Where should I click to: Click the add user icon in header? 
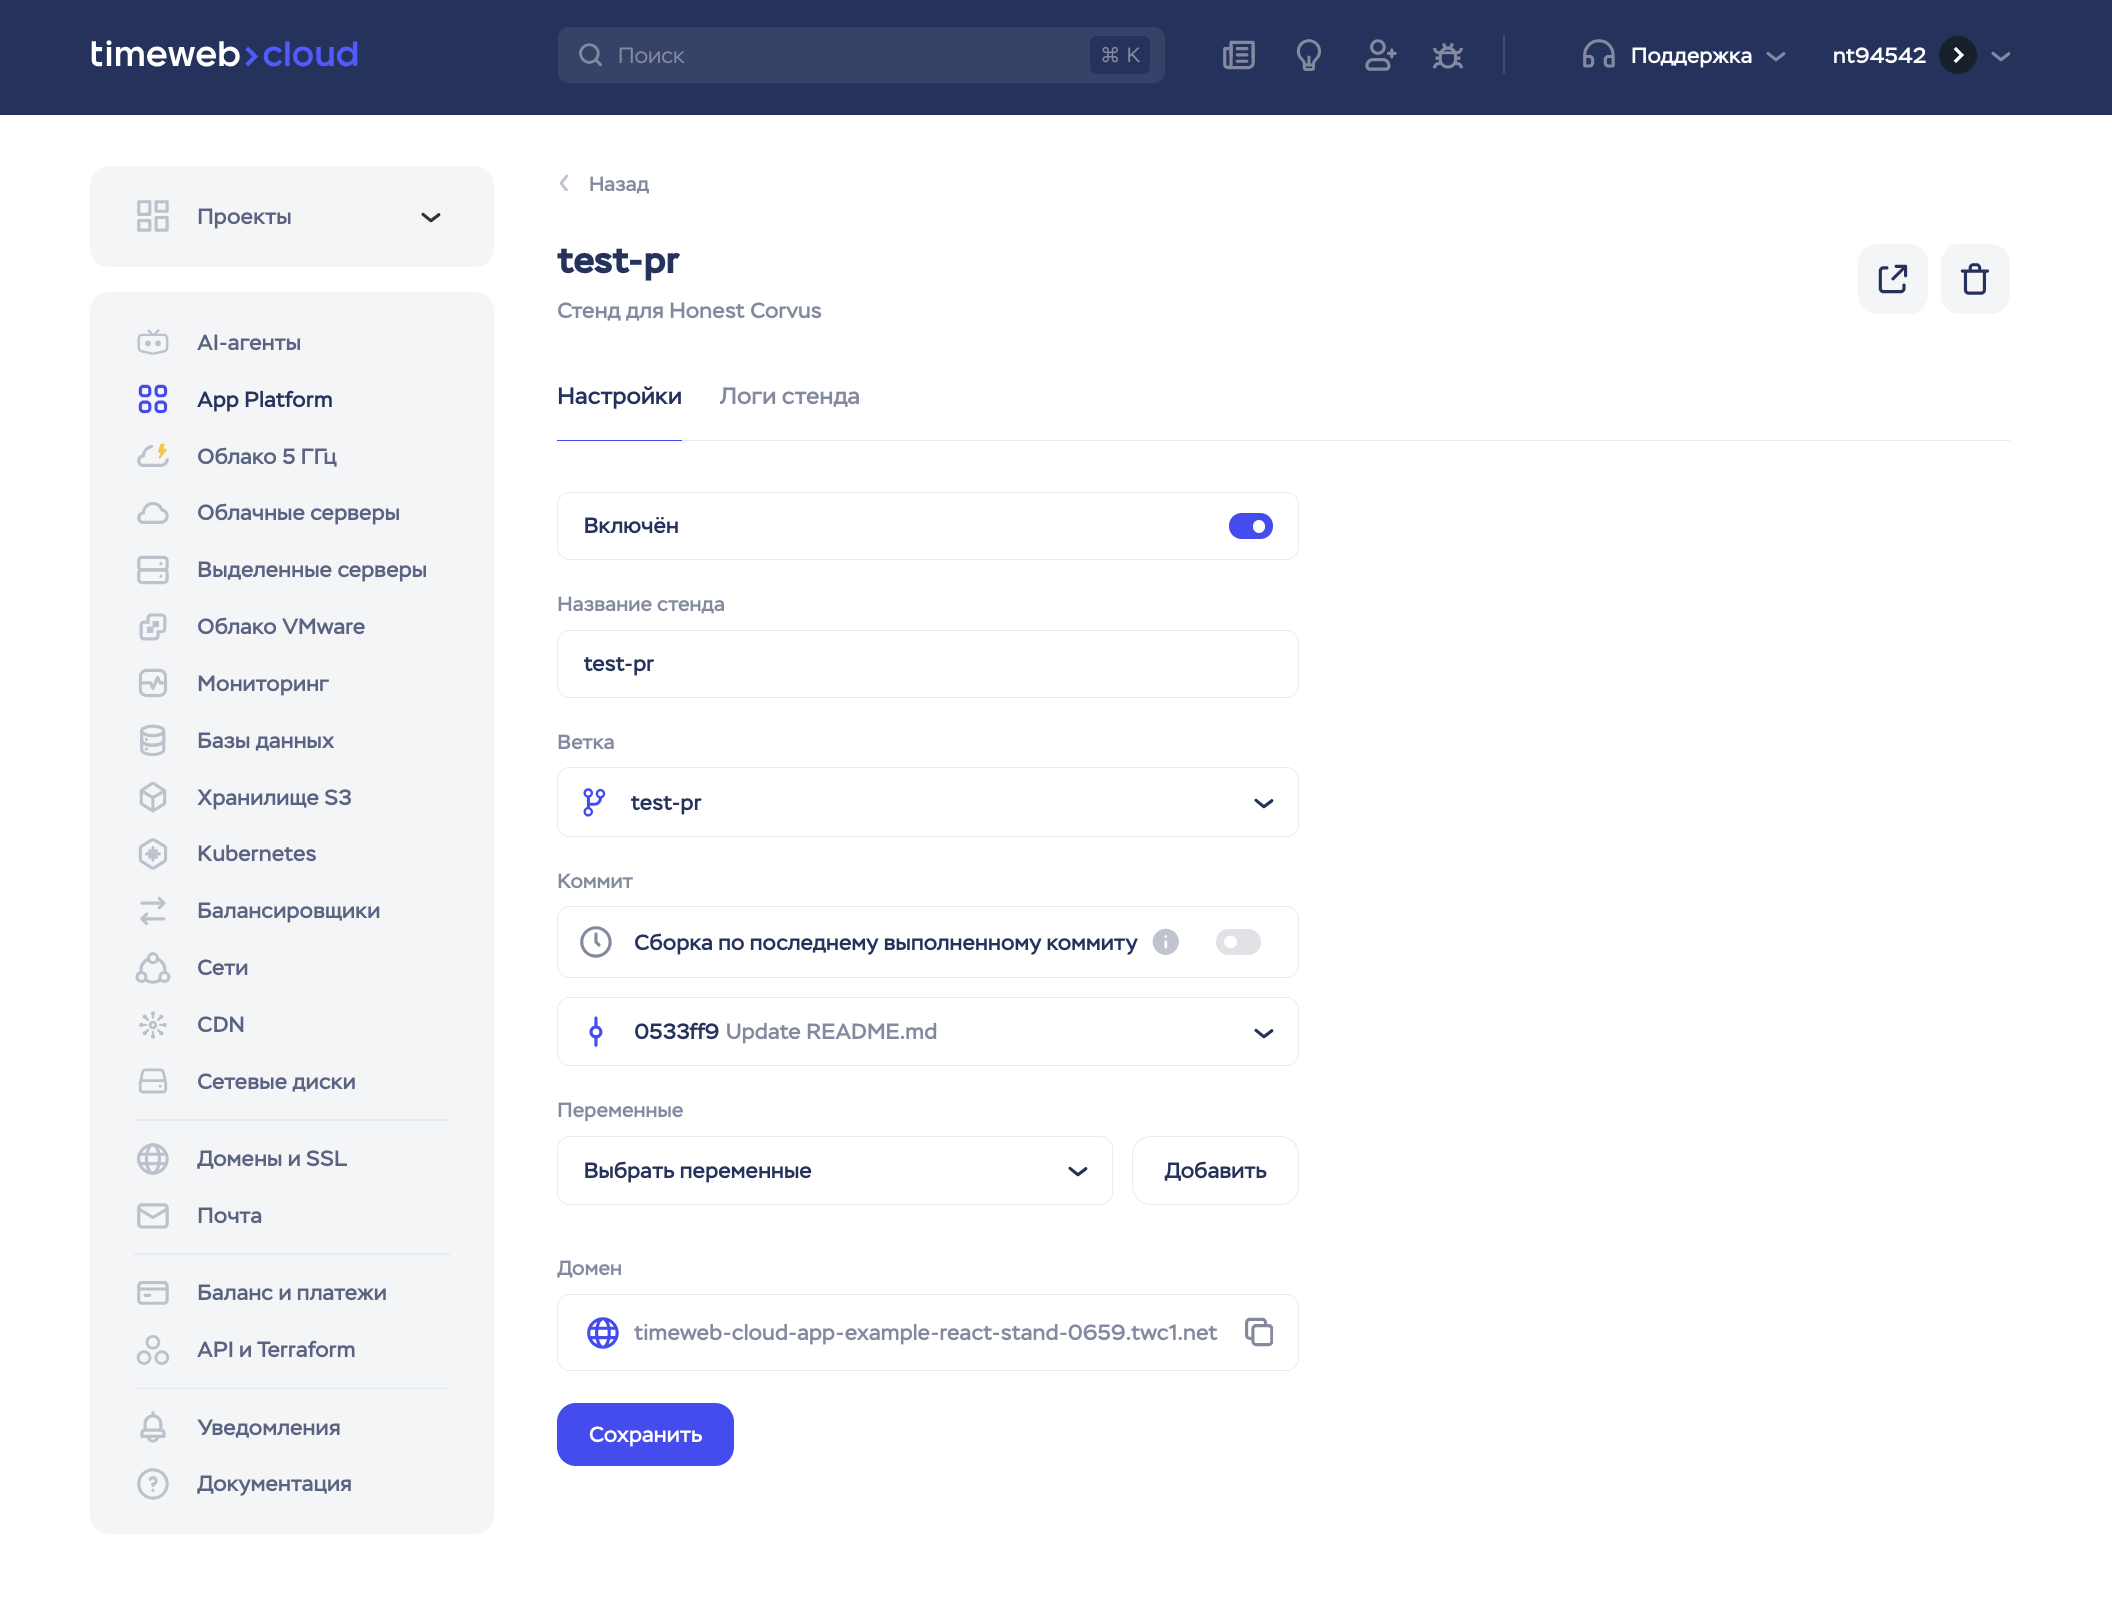[x=1379, y=56]
